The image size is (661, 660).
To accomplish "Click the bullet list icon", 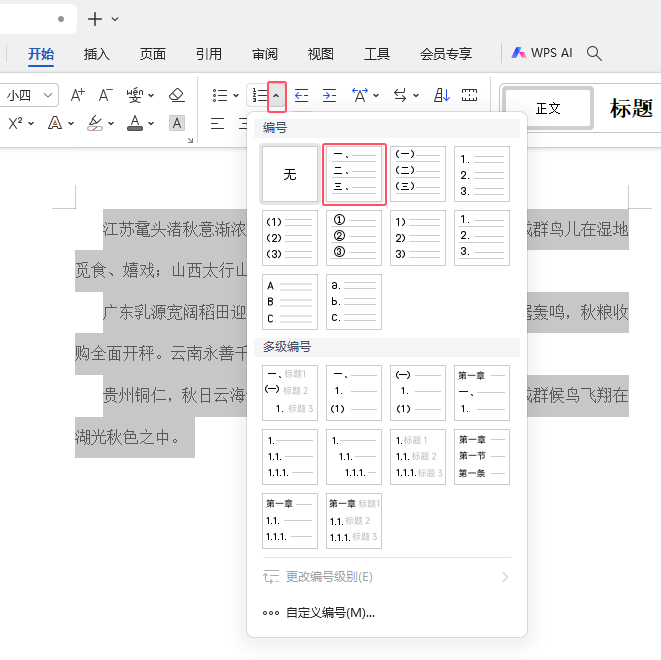I will pos(220,96).
